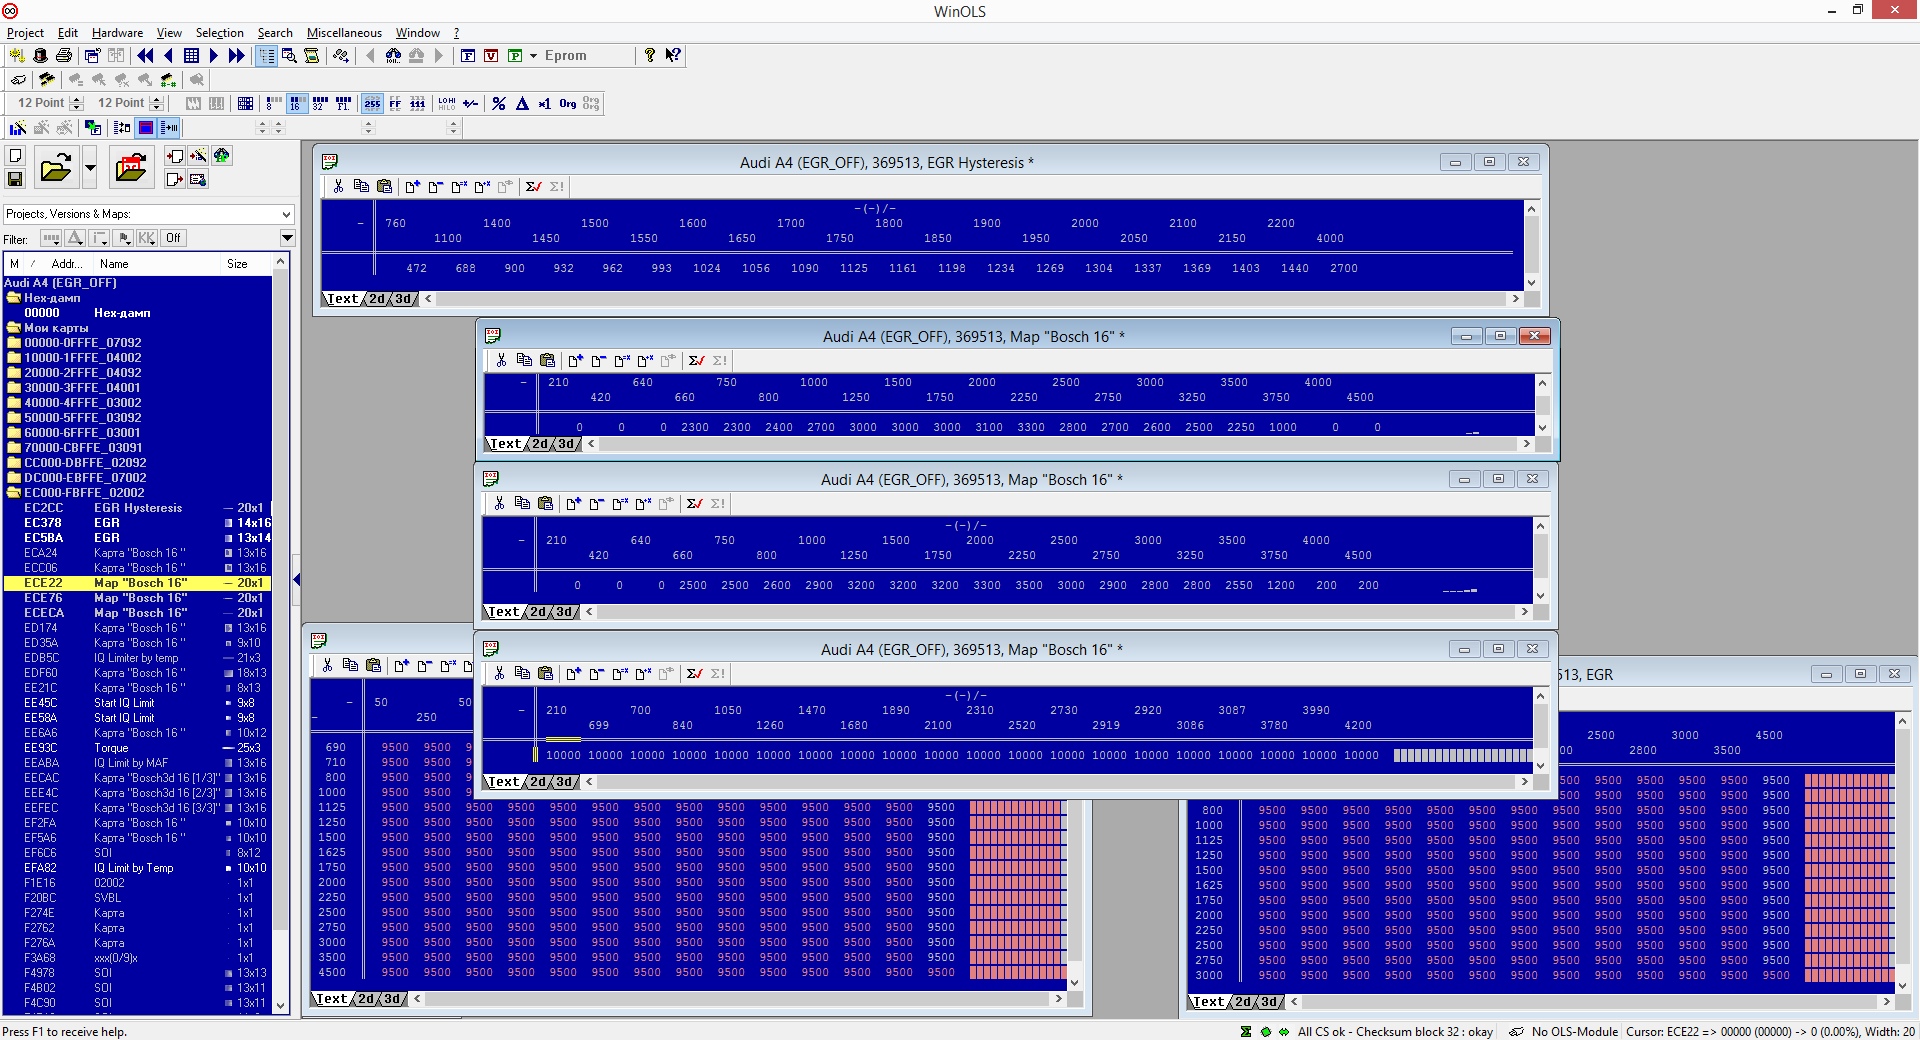Increase first 12 Point font size spinner
The image size is (1920, 1040).
[77, 99]
